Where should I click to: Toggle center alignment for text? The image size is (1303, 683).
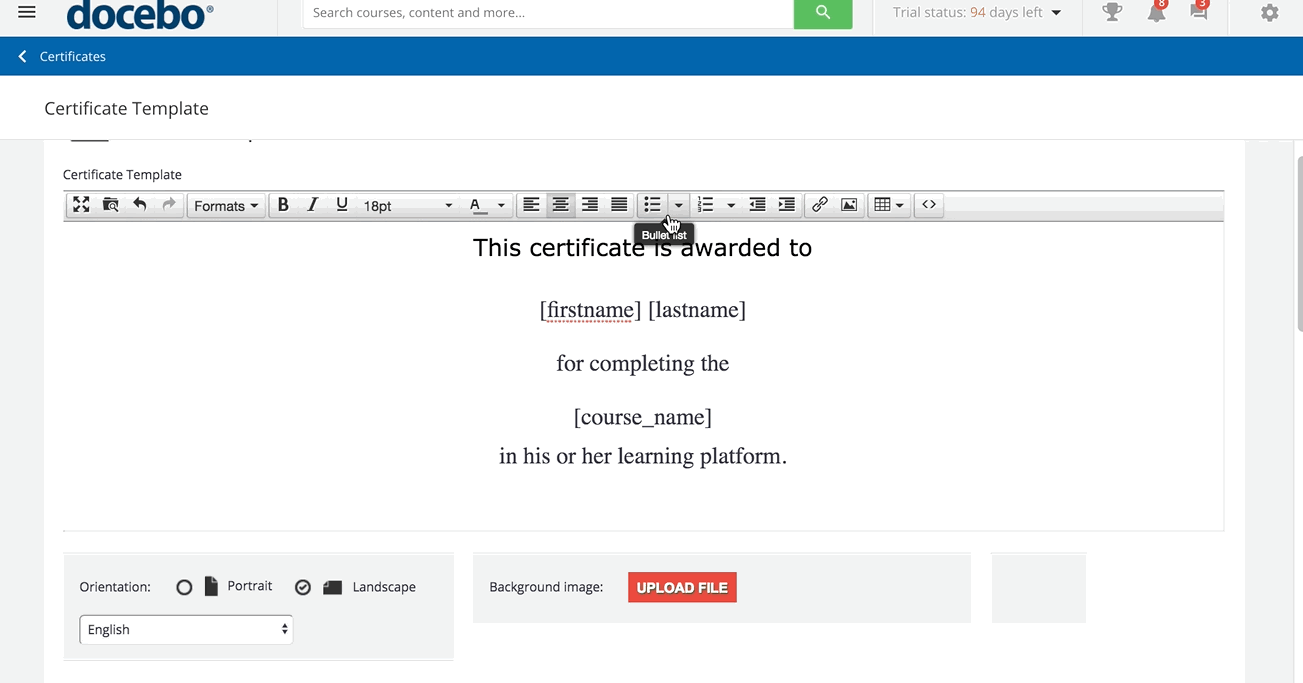tap(561, 205)
